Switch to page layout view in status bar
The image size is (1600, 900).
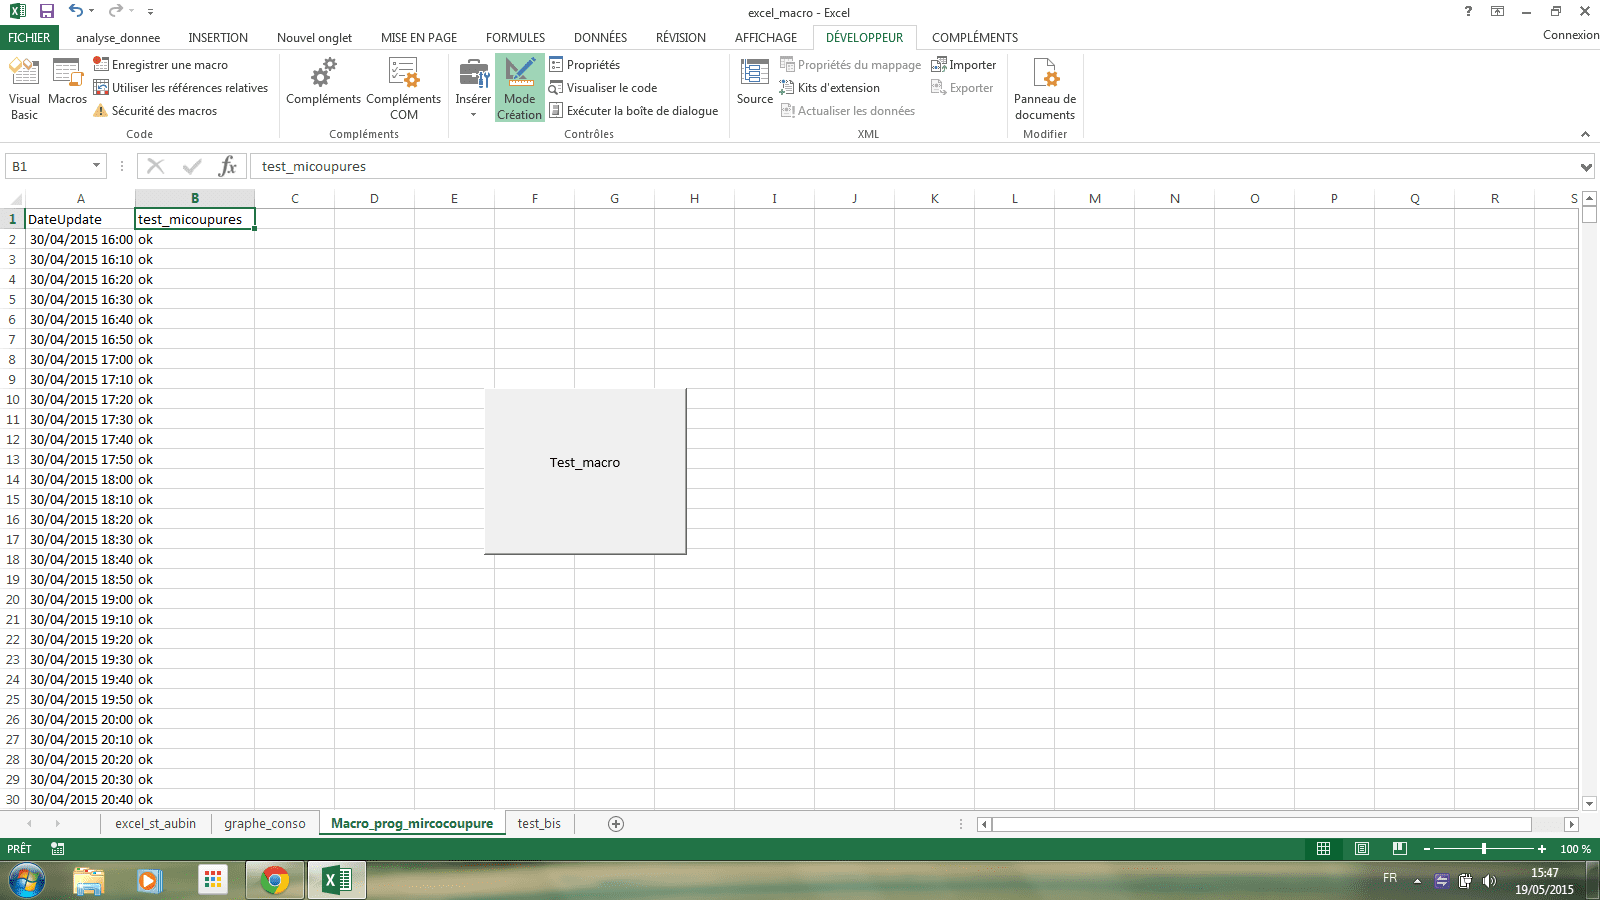pyautogui.click(x=1362, y=849)
